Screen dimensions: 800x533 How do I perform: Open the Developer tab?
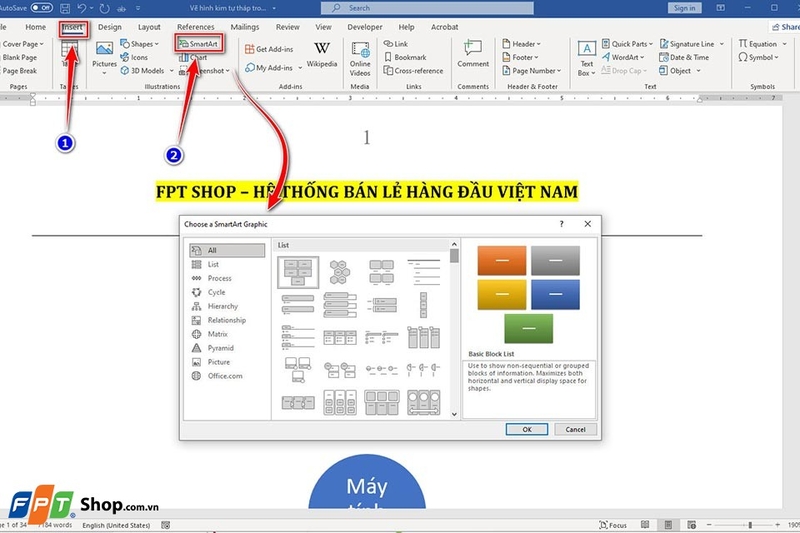pos(365,27)
